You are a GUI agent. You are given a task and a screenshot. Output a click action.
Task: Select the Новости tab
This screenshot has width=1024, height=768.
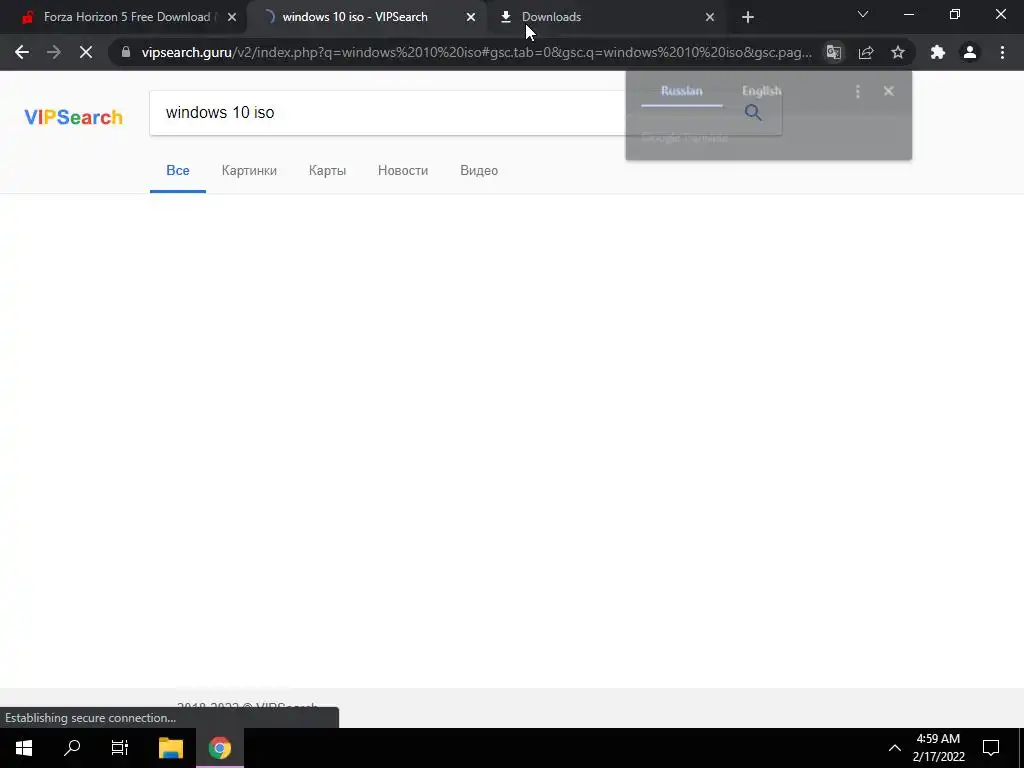pyautogui.click(x=403, y=170)
